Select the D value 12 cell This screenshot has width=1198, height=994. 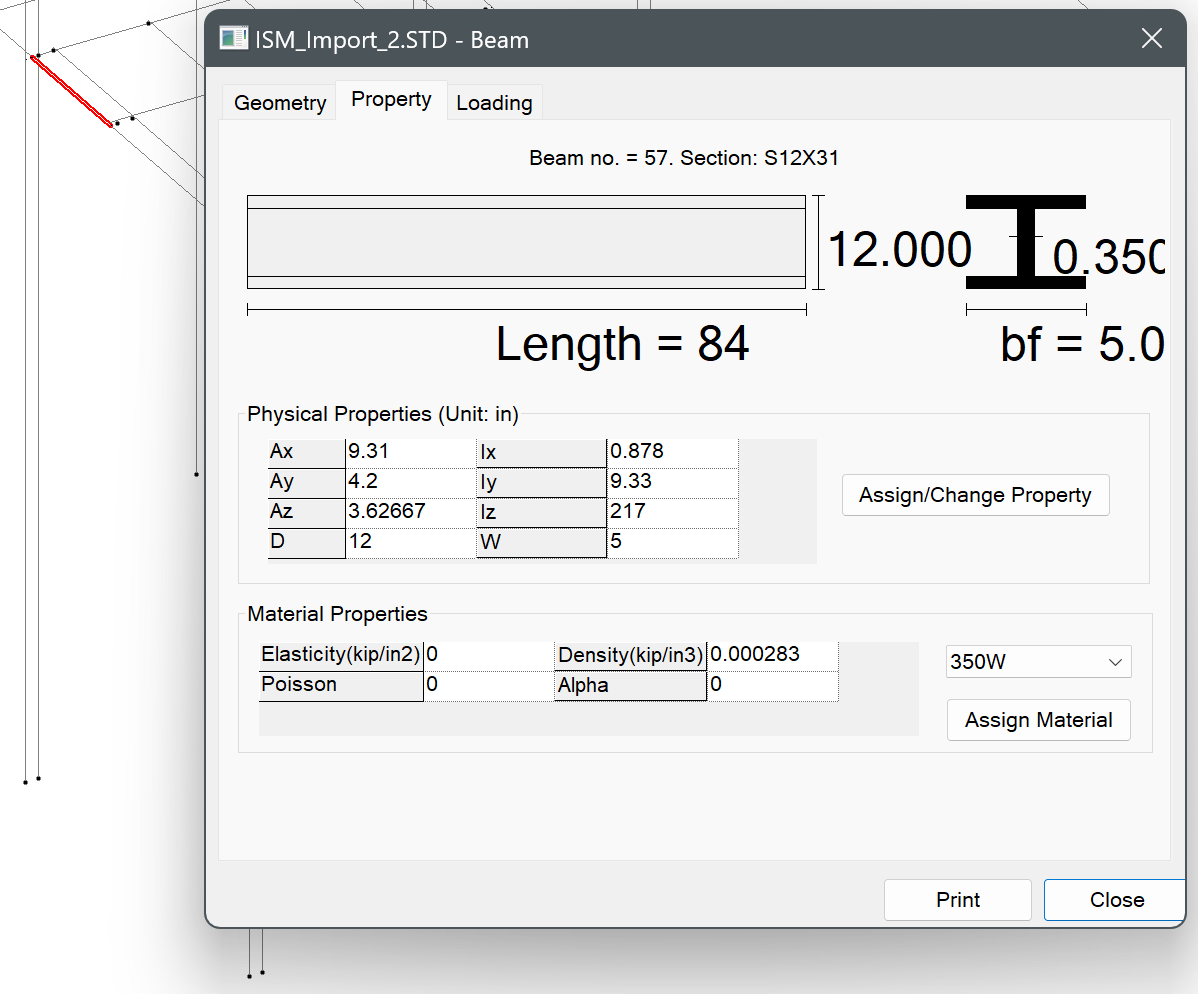[x=410, y=542]
